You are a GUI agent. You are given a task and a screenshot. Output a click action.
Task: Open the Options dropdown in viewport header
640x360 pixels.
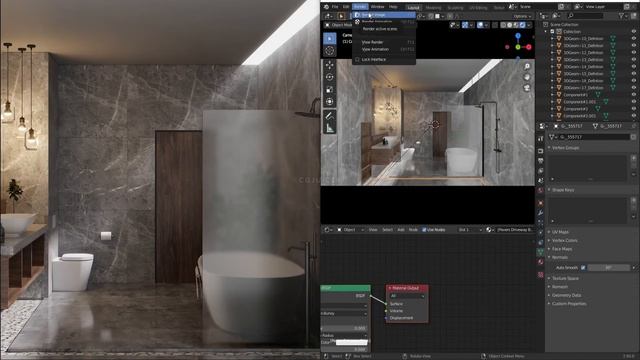522,16
